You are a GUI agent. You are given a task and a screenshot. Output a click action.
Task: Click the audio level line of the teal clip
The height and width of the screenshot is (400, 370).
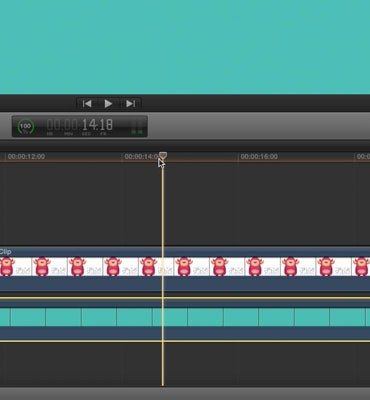185,341
